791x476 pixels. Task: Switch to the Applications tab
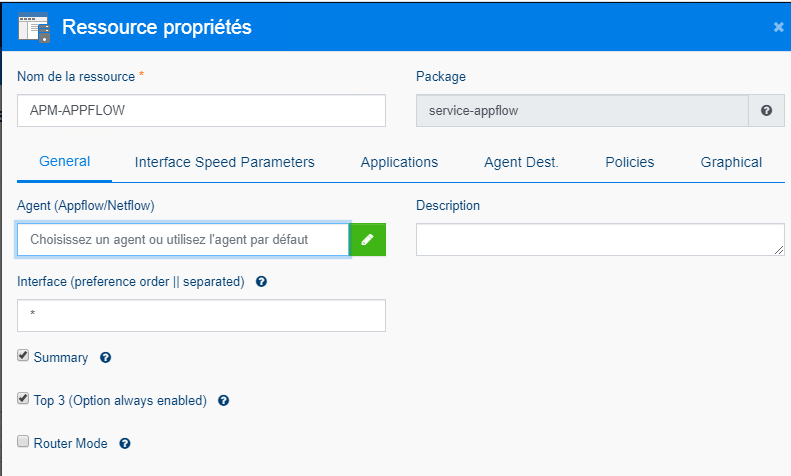(x=399, y=162)
